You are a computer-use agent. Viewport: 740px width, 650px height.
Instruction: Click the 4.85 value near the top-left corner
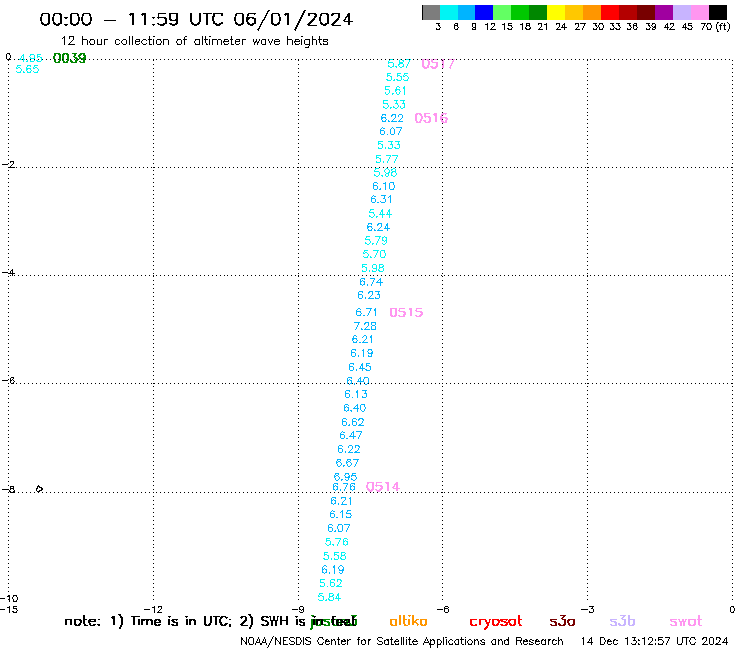(x=31, y=58)
